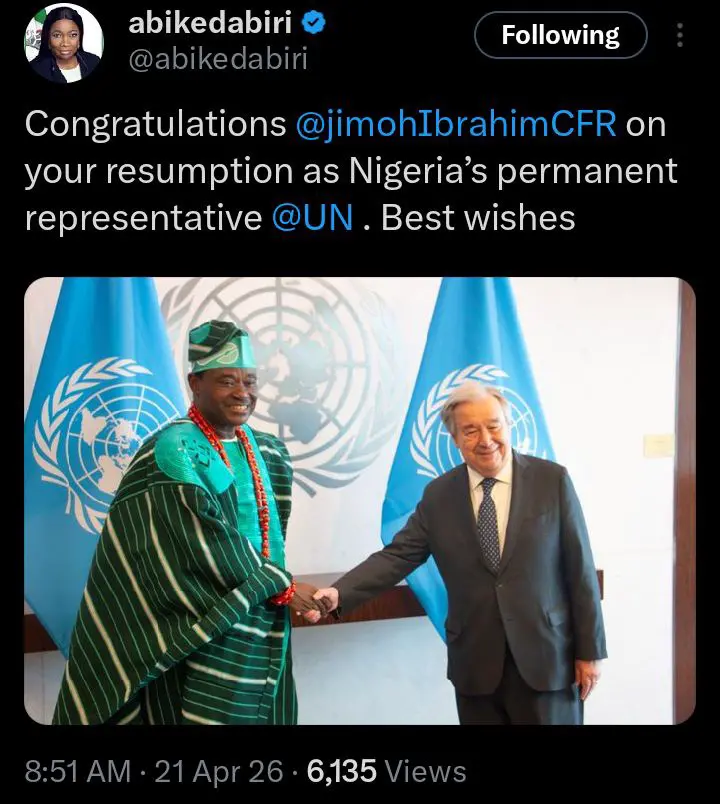Click the word Congratulations in the tweet

point(155,125)
